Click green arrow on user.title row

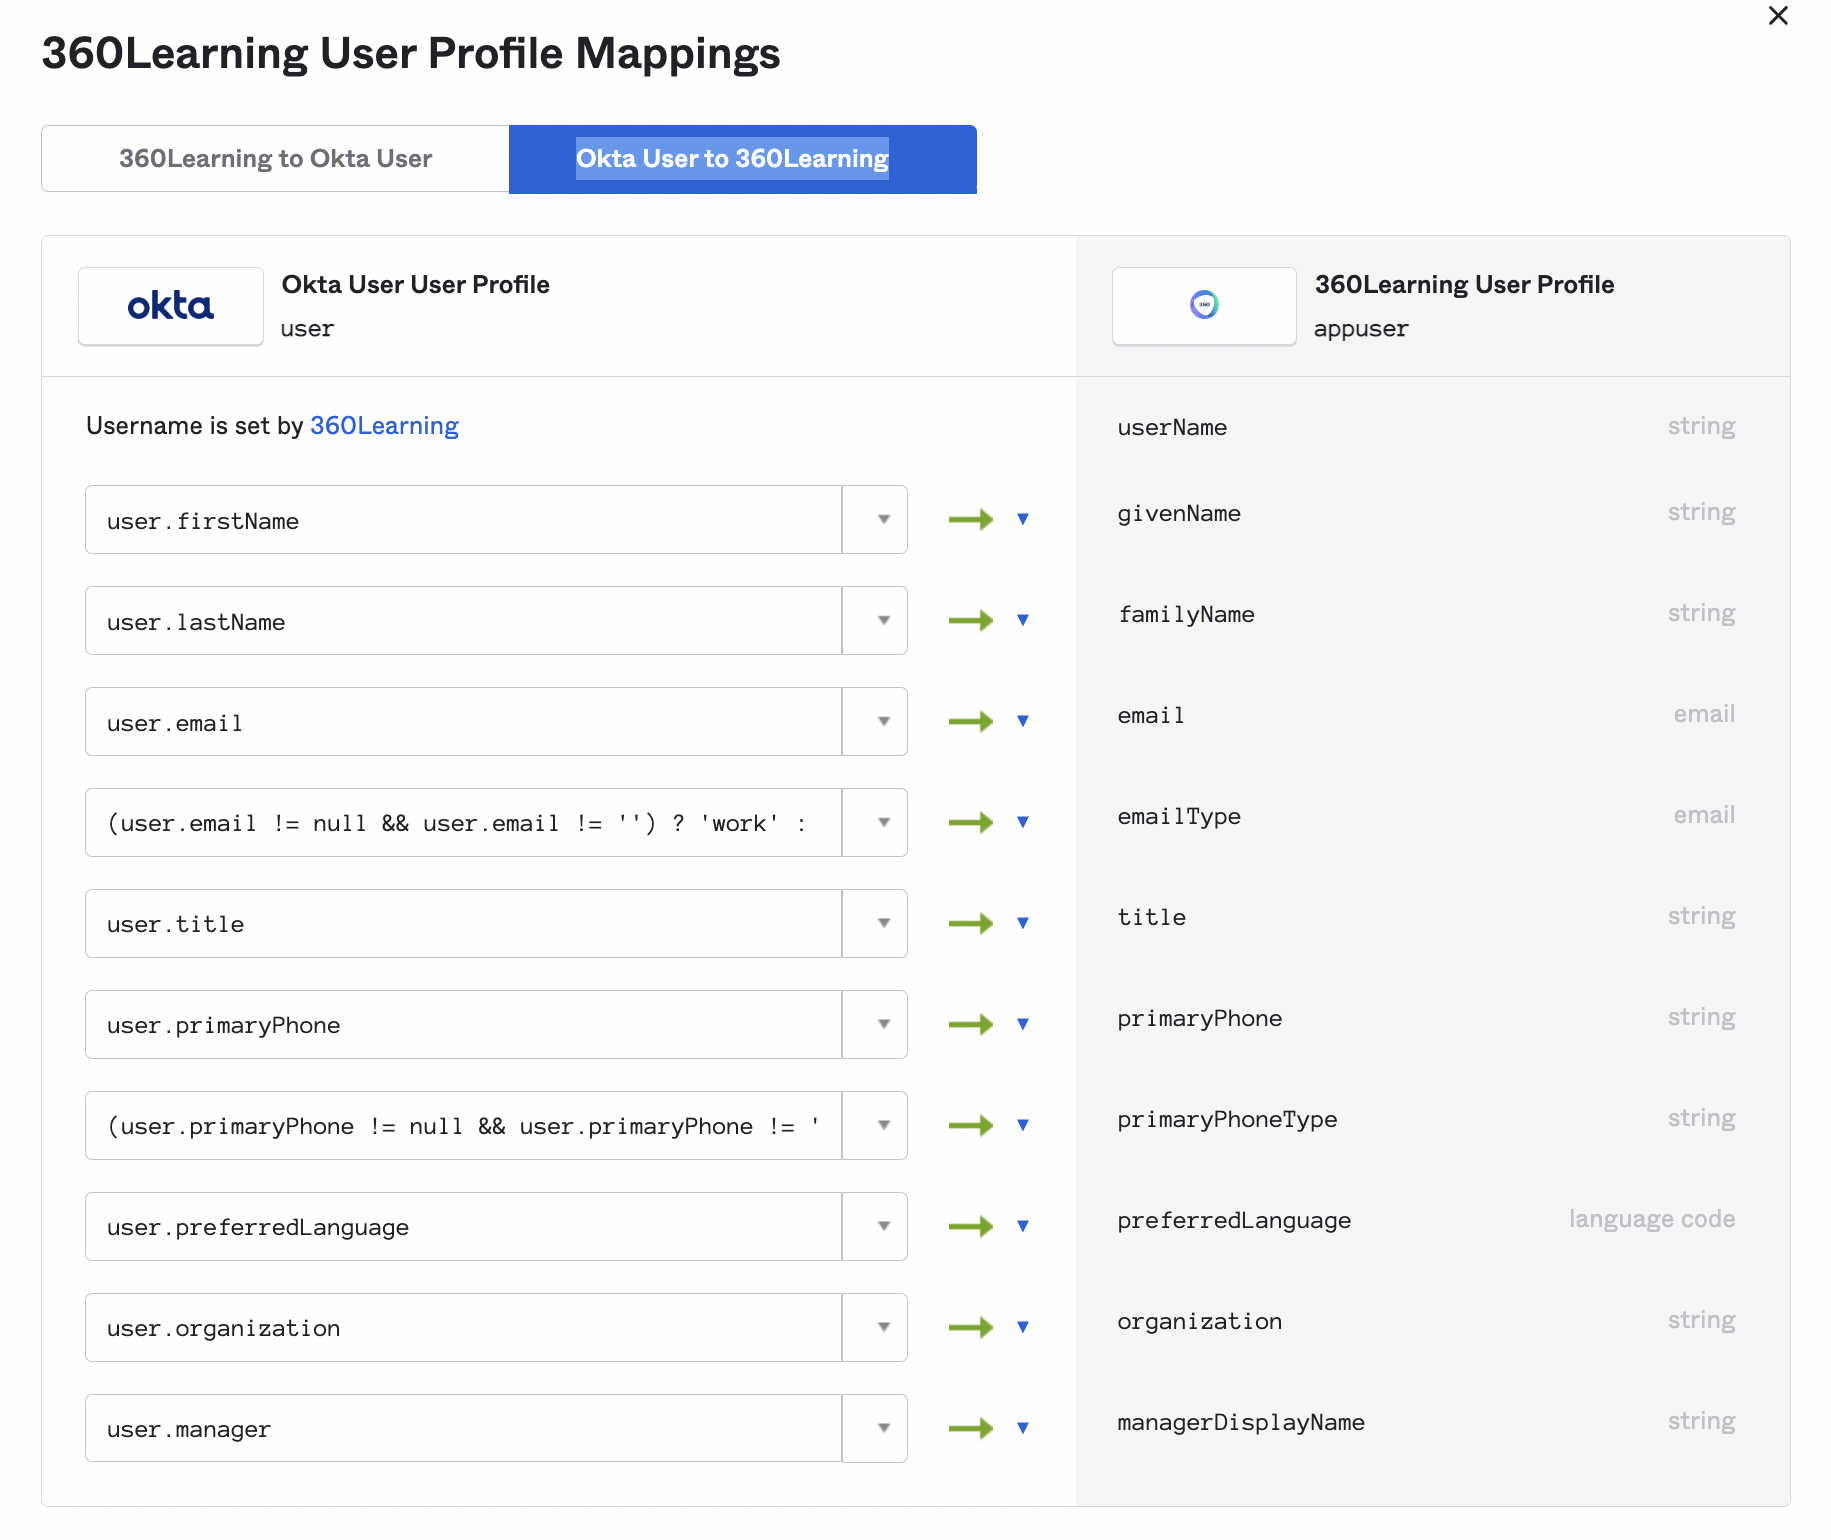click(971, 923)
